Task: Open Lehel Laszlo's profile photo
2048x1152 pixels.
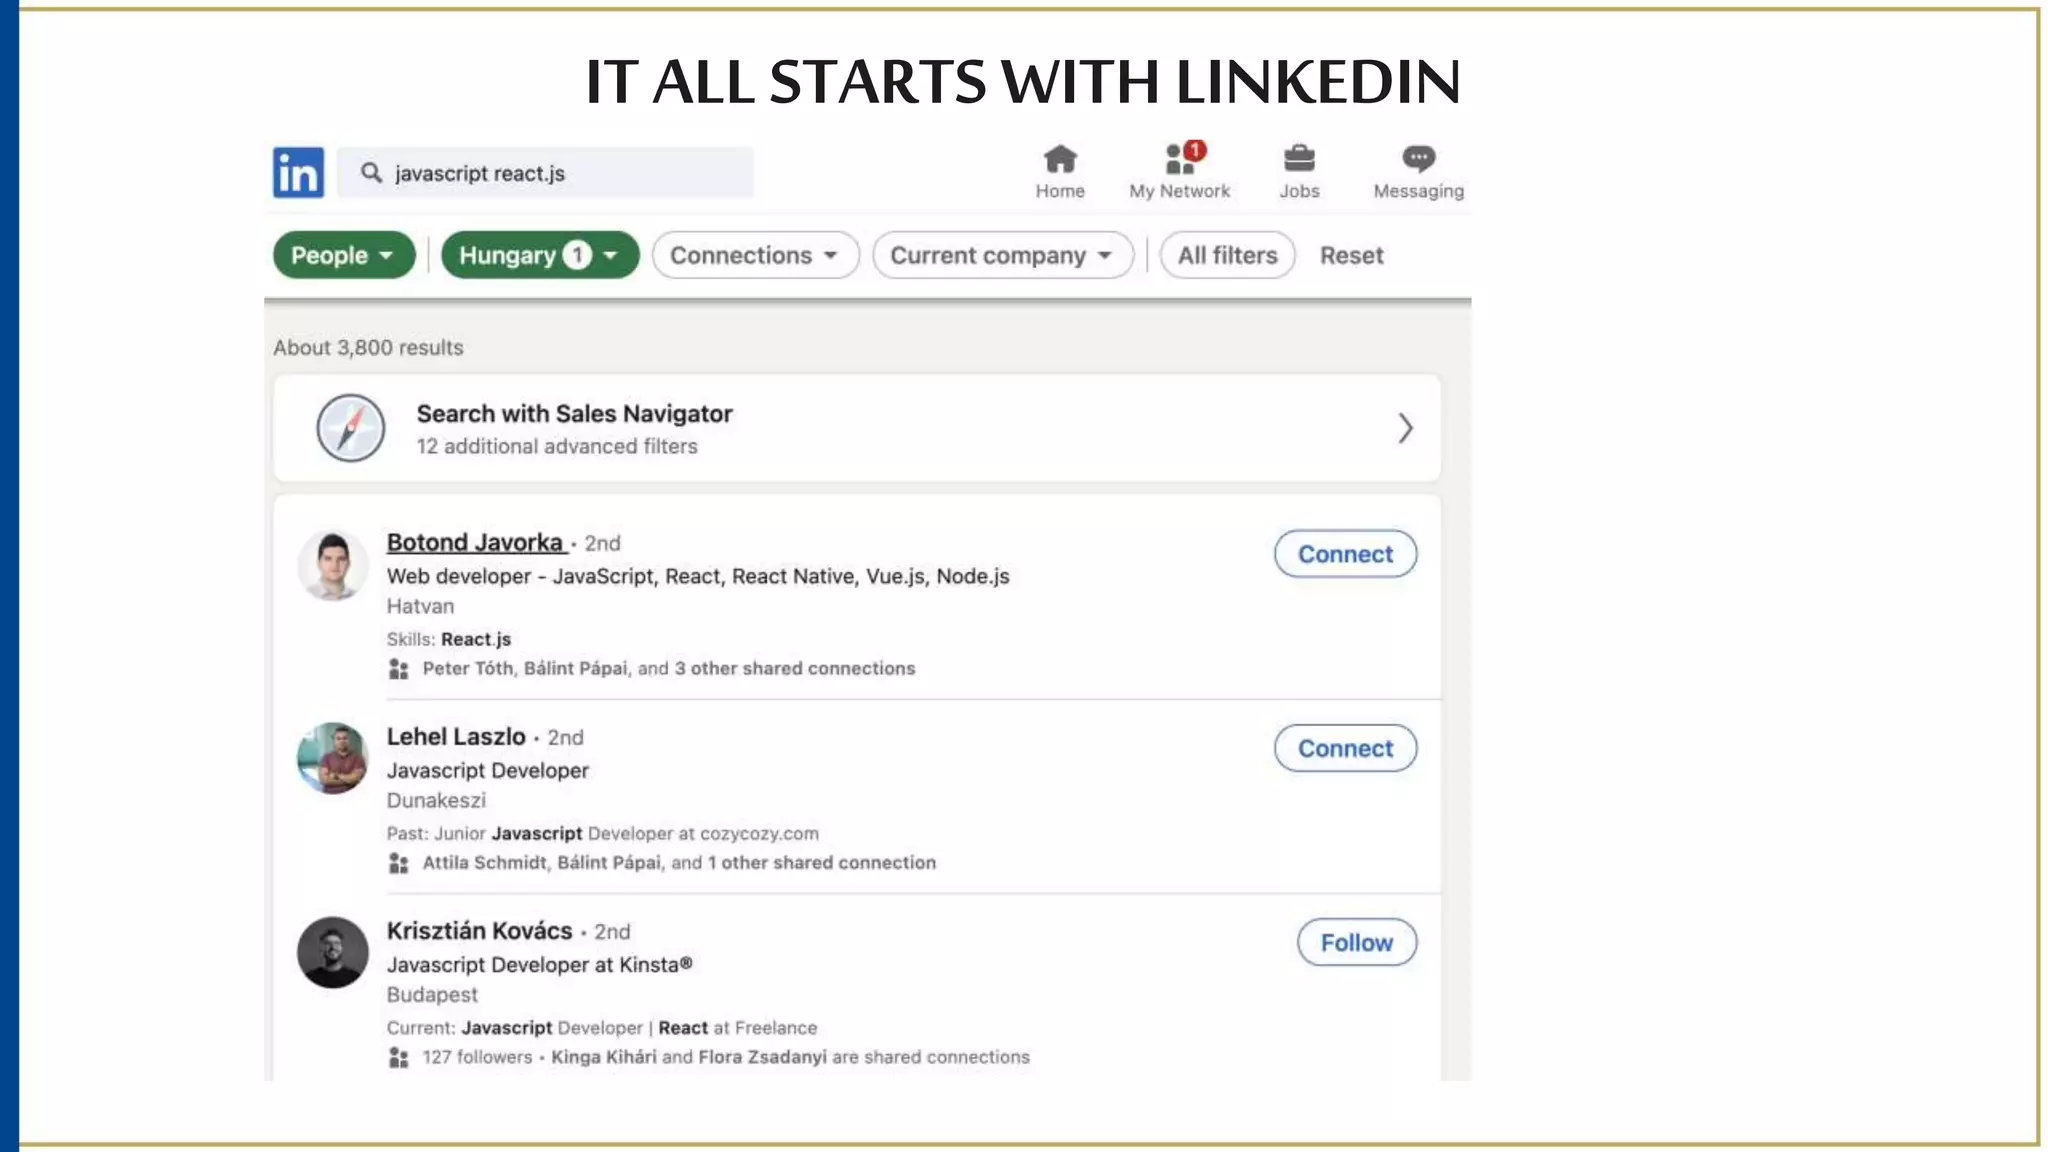Action: (333, 758)
